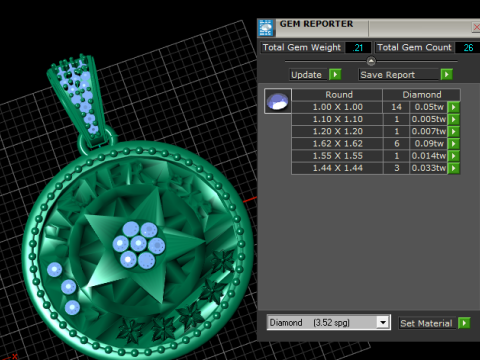Click the green arrow on 1.10 X 1.10 row

(454, 119)
